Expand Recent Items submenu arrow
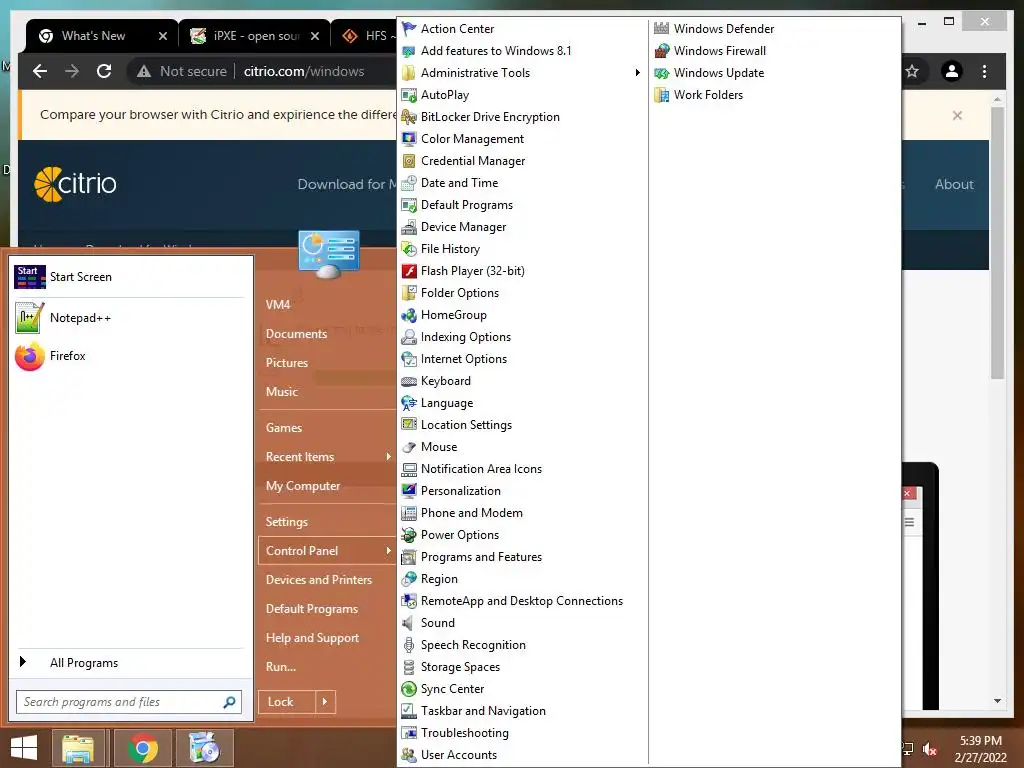Image resolution: width=1024 pixels, height=768 pixels. point(389,456)
